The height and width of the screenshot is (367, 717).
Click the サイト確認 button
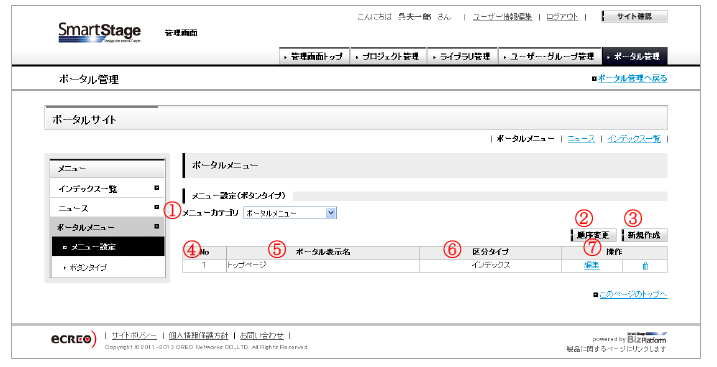coord(634,16)
